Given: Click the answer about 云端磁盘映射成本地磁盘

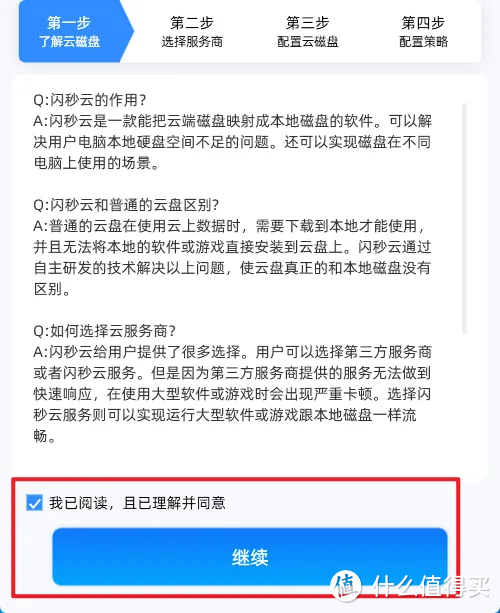Looking at the screenshot, I should coord(233,142).
